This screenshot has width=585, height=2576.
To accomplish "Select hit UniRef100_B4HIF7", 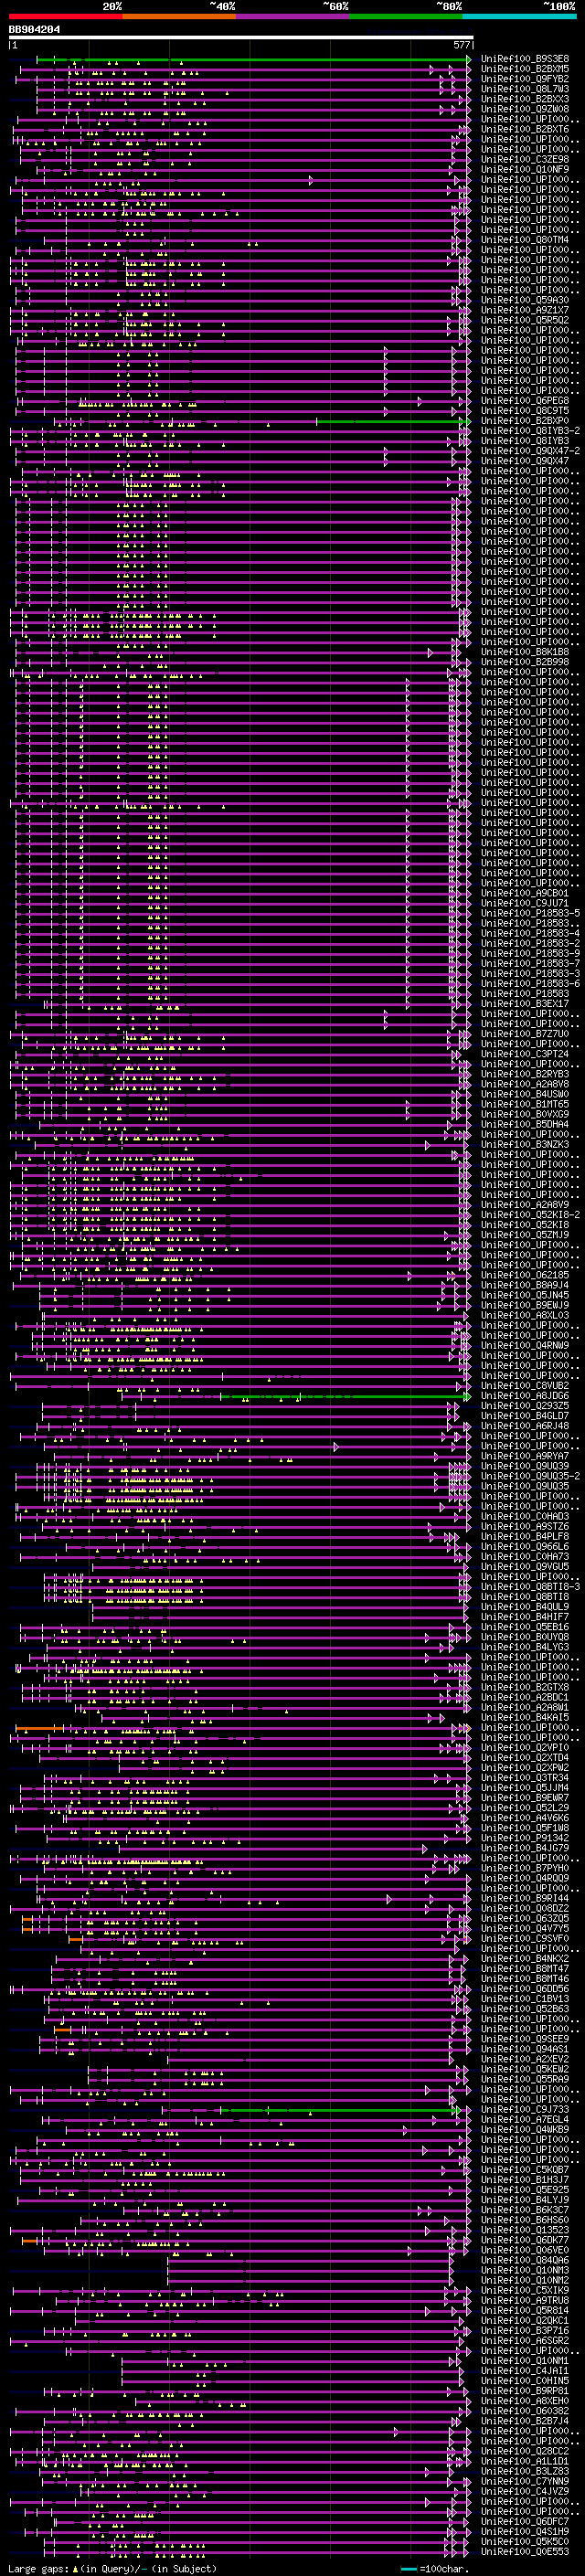I will point(525,1617).
